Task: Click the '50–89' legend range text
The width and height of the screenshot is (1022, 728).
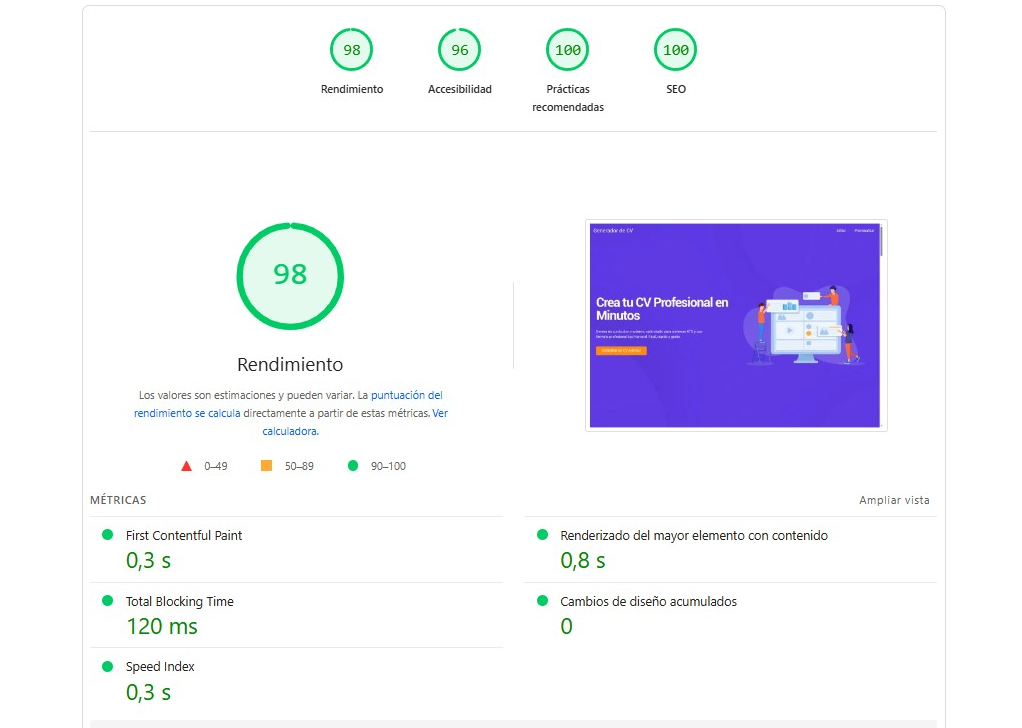Action: (299, 466)
